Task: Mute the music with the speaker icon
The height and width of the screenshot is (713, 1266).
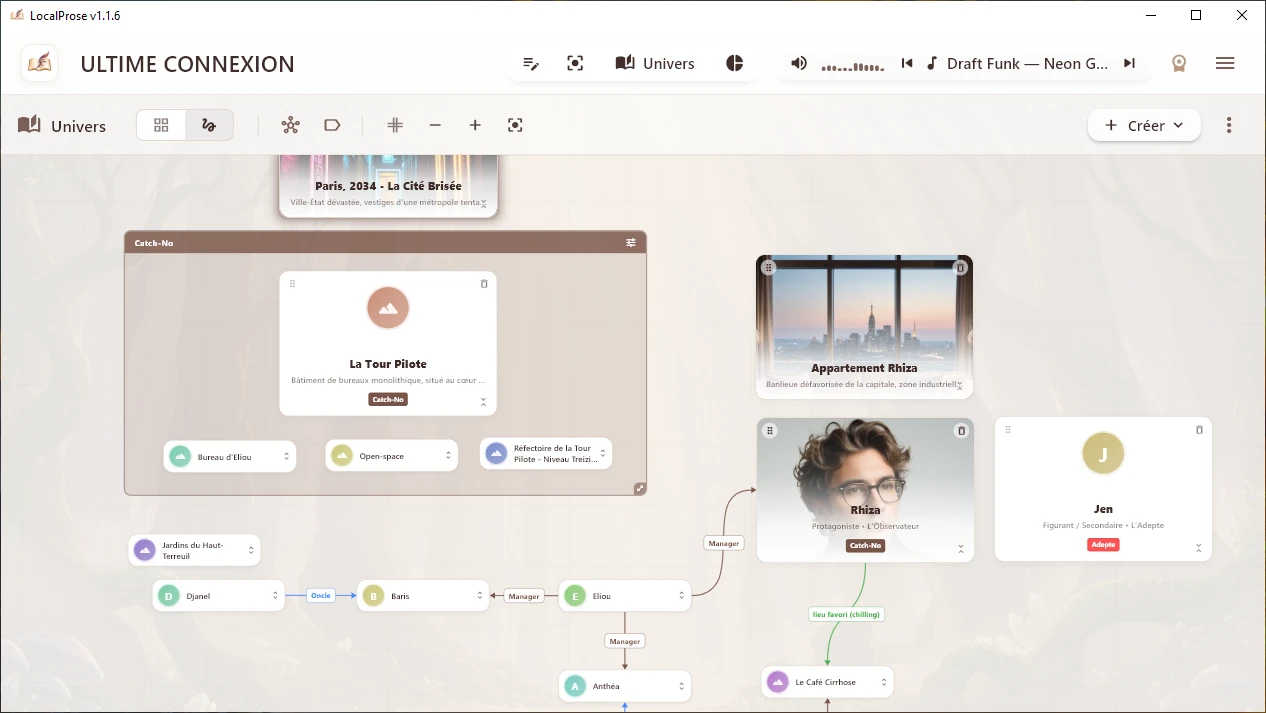Action: click(799, 62)
